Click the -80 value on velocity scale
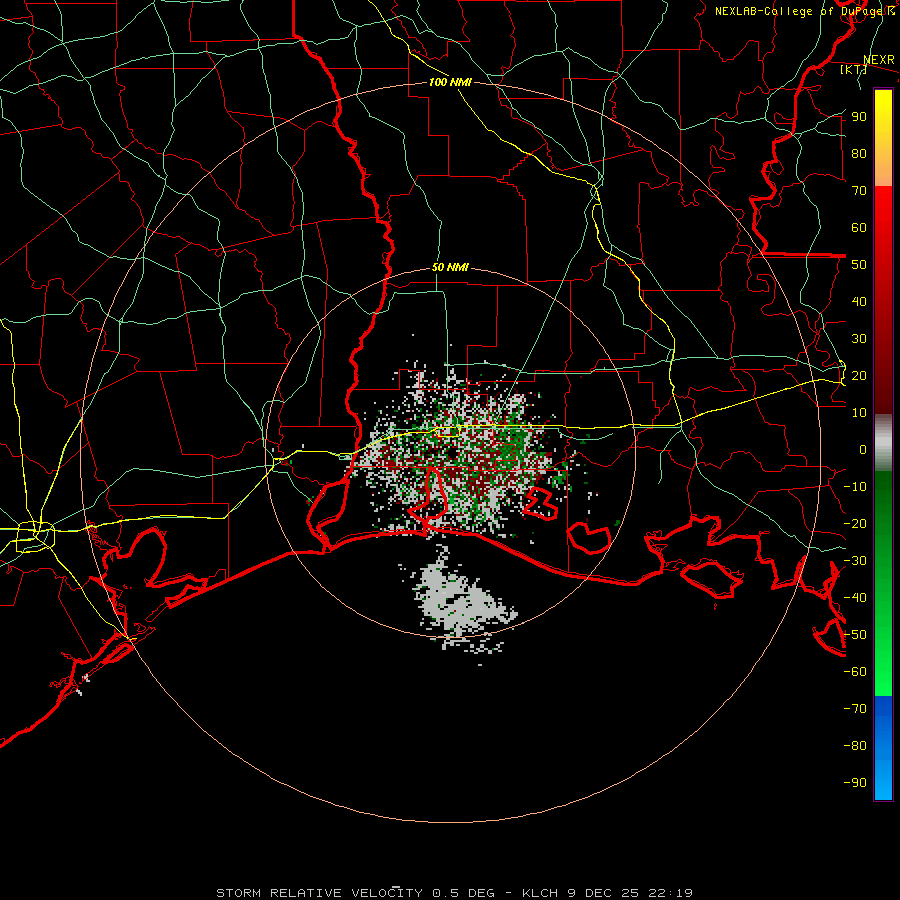Viewport: 900px width, 900px height. pyautogui.click(x=855, y=746)
